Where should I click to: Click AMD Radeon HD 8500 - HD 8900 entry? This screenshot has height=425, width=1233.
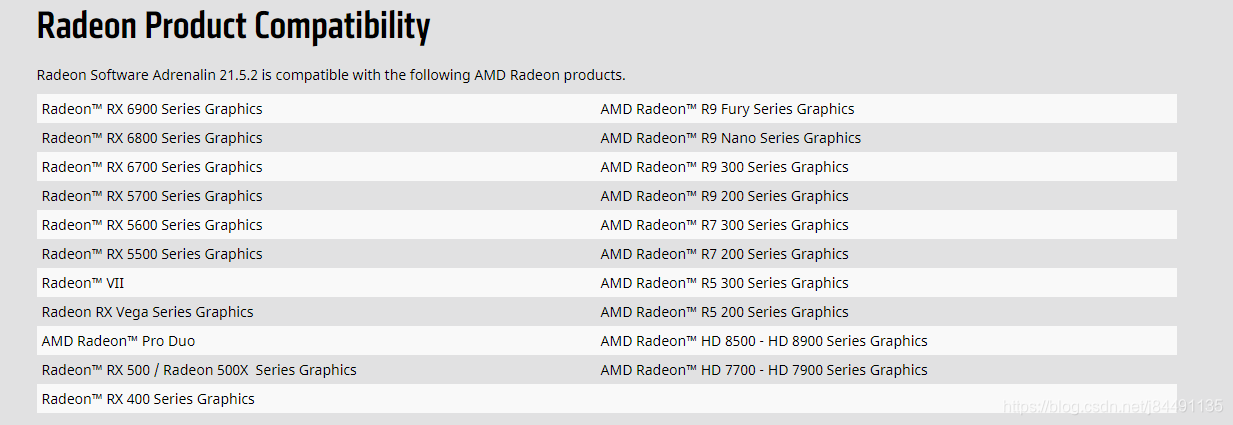764,341
